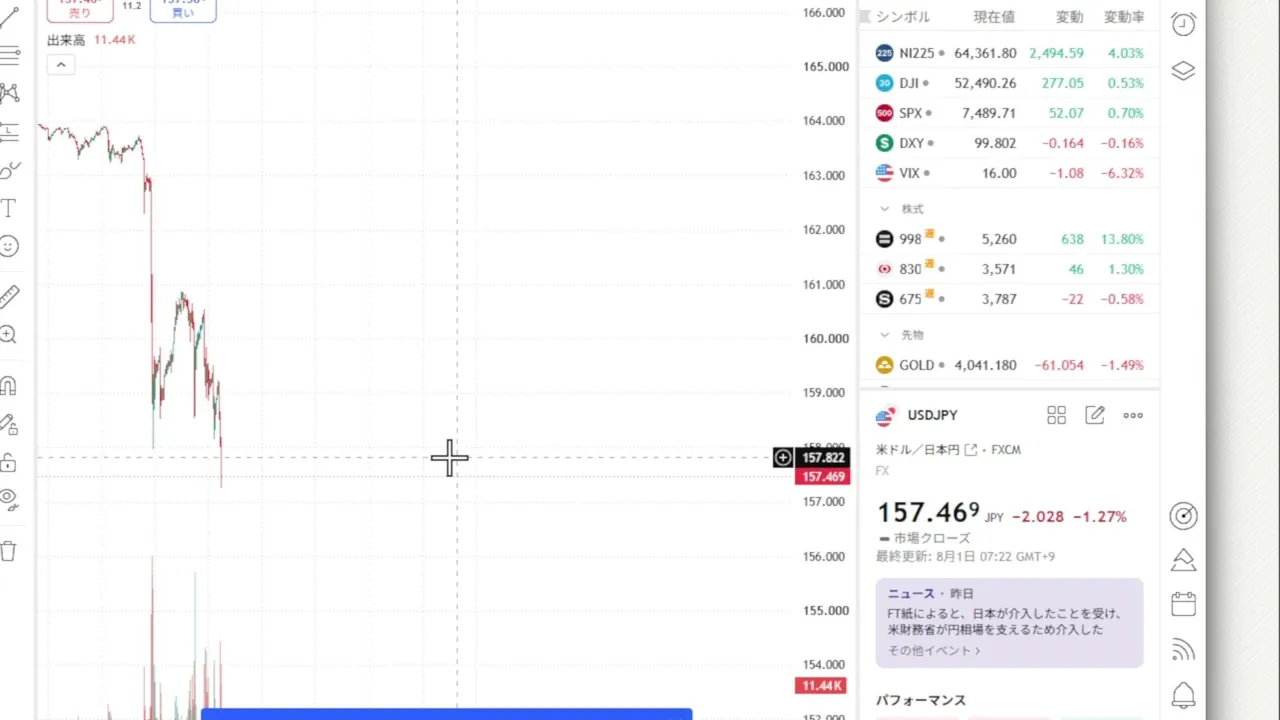Viewport: 1280px width, 720px height.
Task: Click the USDJPY symbol name in details
Action: point(932,415)
